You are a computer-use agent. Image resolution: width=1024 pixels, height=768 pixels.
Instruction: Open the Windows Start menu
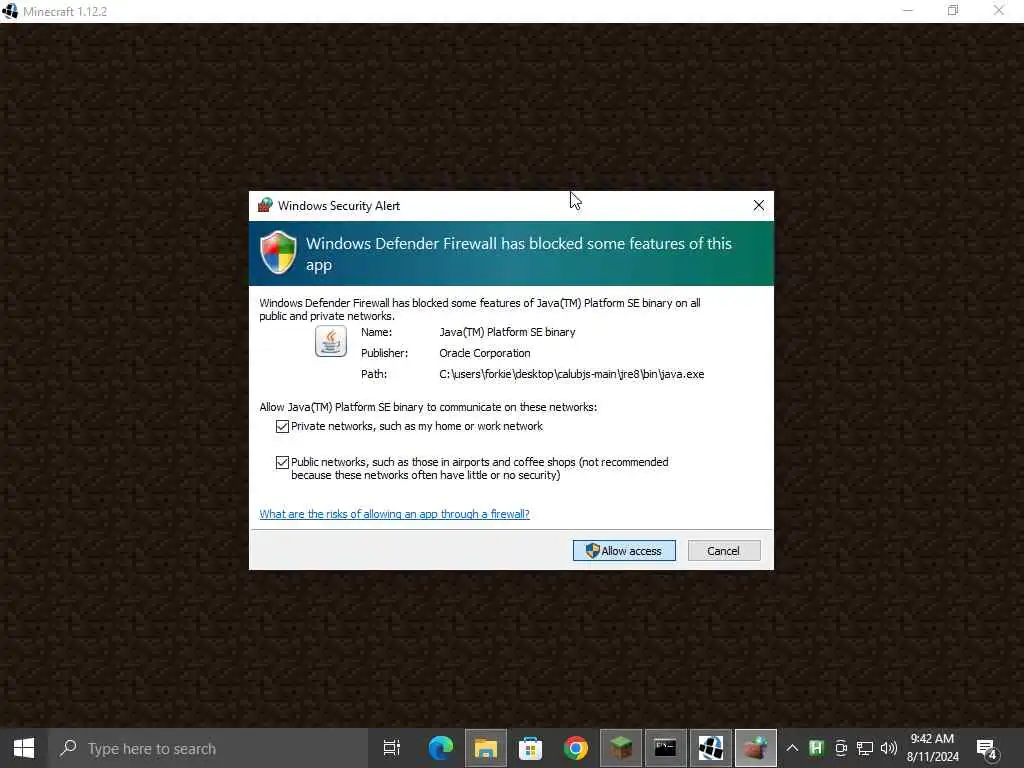coord(24,748)
